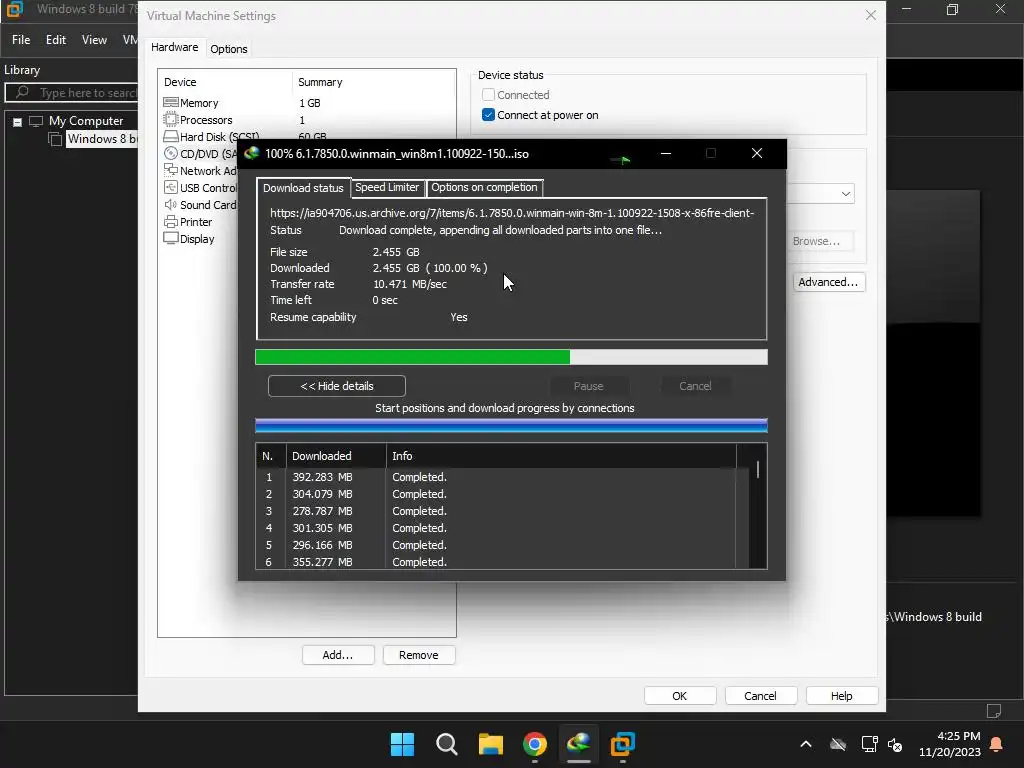Viewport: 1024px width, 768px height.
Task: Select the CD/DVD drive icon
Action: (x=170, y=153)
